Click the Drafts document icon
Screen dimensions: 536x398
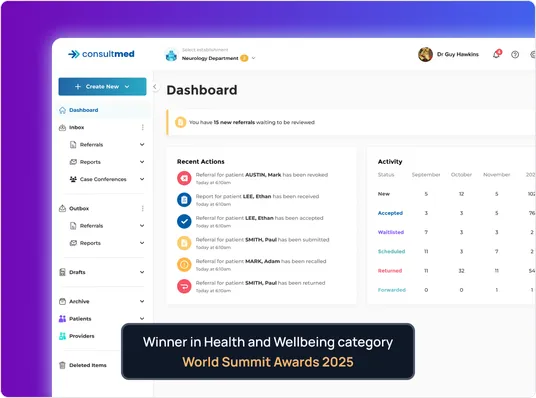[62, 272]
